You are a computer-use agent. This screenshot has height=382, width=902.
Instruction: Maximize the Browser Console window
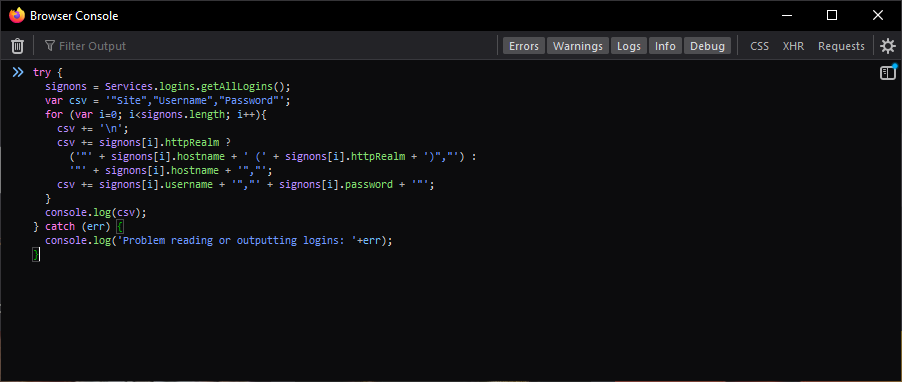pyautogui.click(x=832, y=16)
